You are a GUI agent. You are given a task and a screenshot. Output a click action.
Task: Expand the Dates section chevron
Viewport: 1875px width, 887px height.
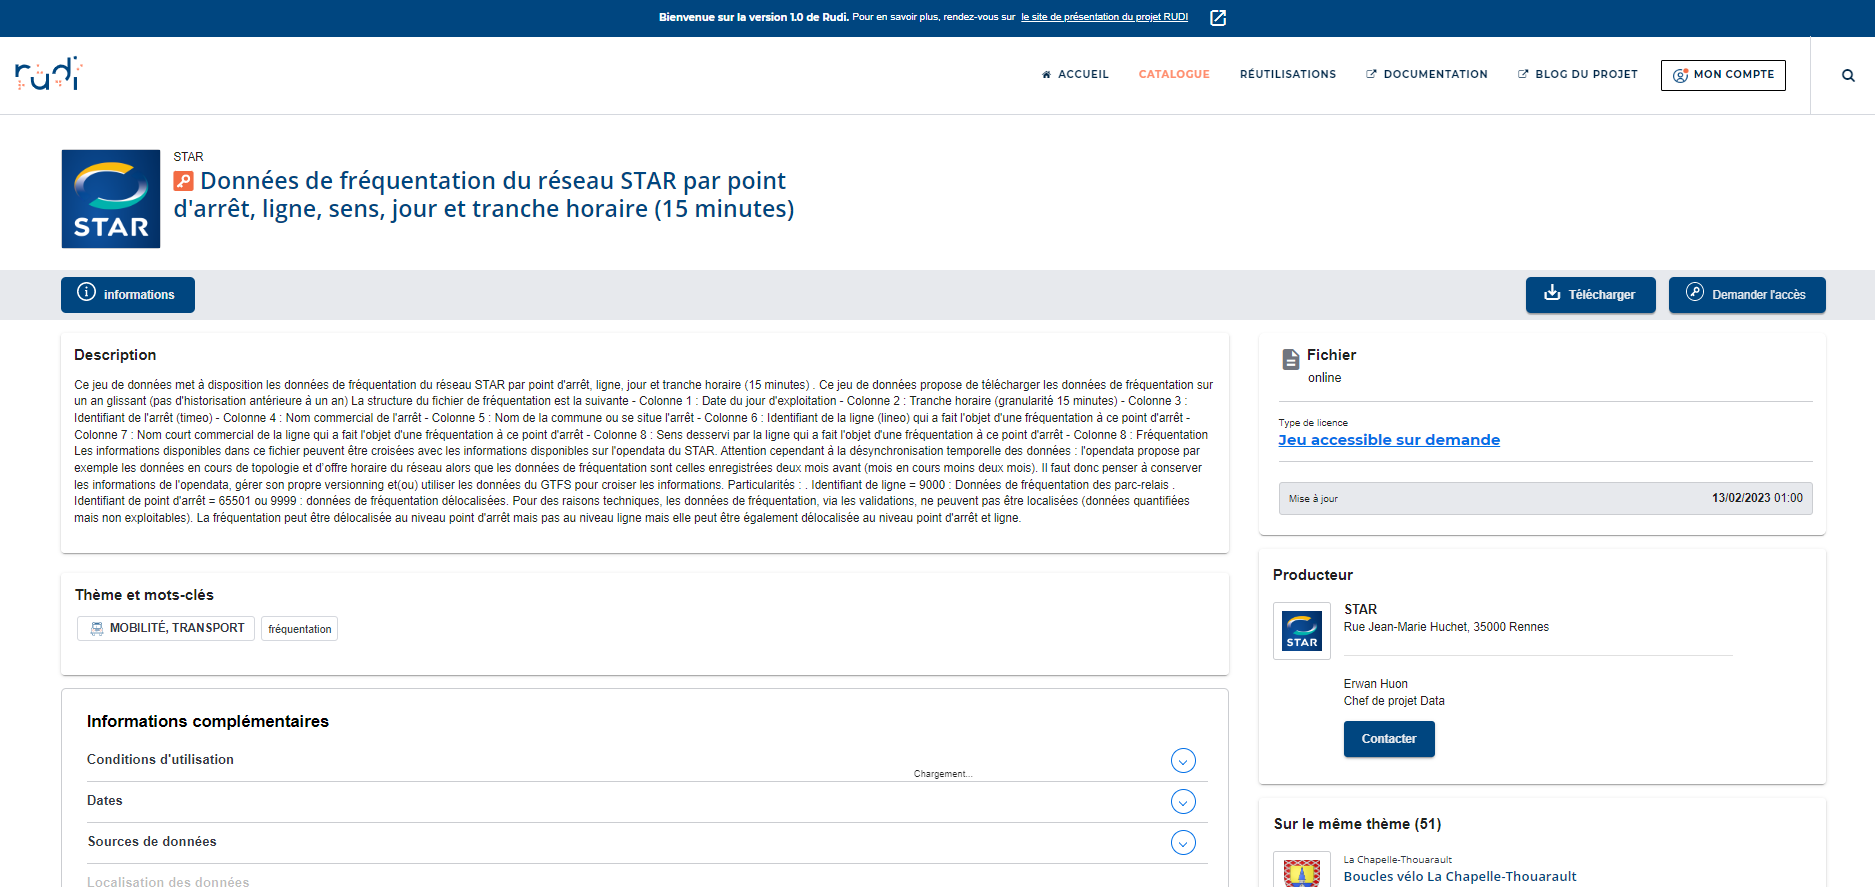tap(1183, 802)
